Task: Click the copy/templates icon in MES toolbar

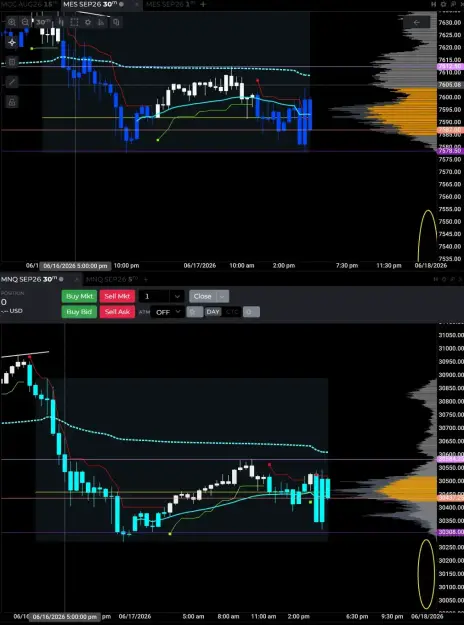Action: tap(116, 22)
